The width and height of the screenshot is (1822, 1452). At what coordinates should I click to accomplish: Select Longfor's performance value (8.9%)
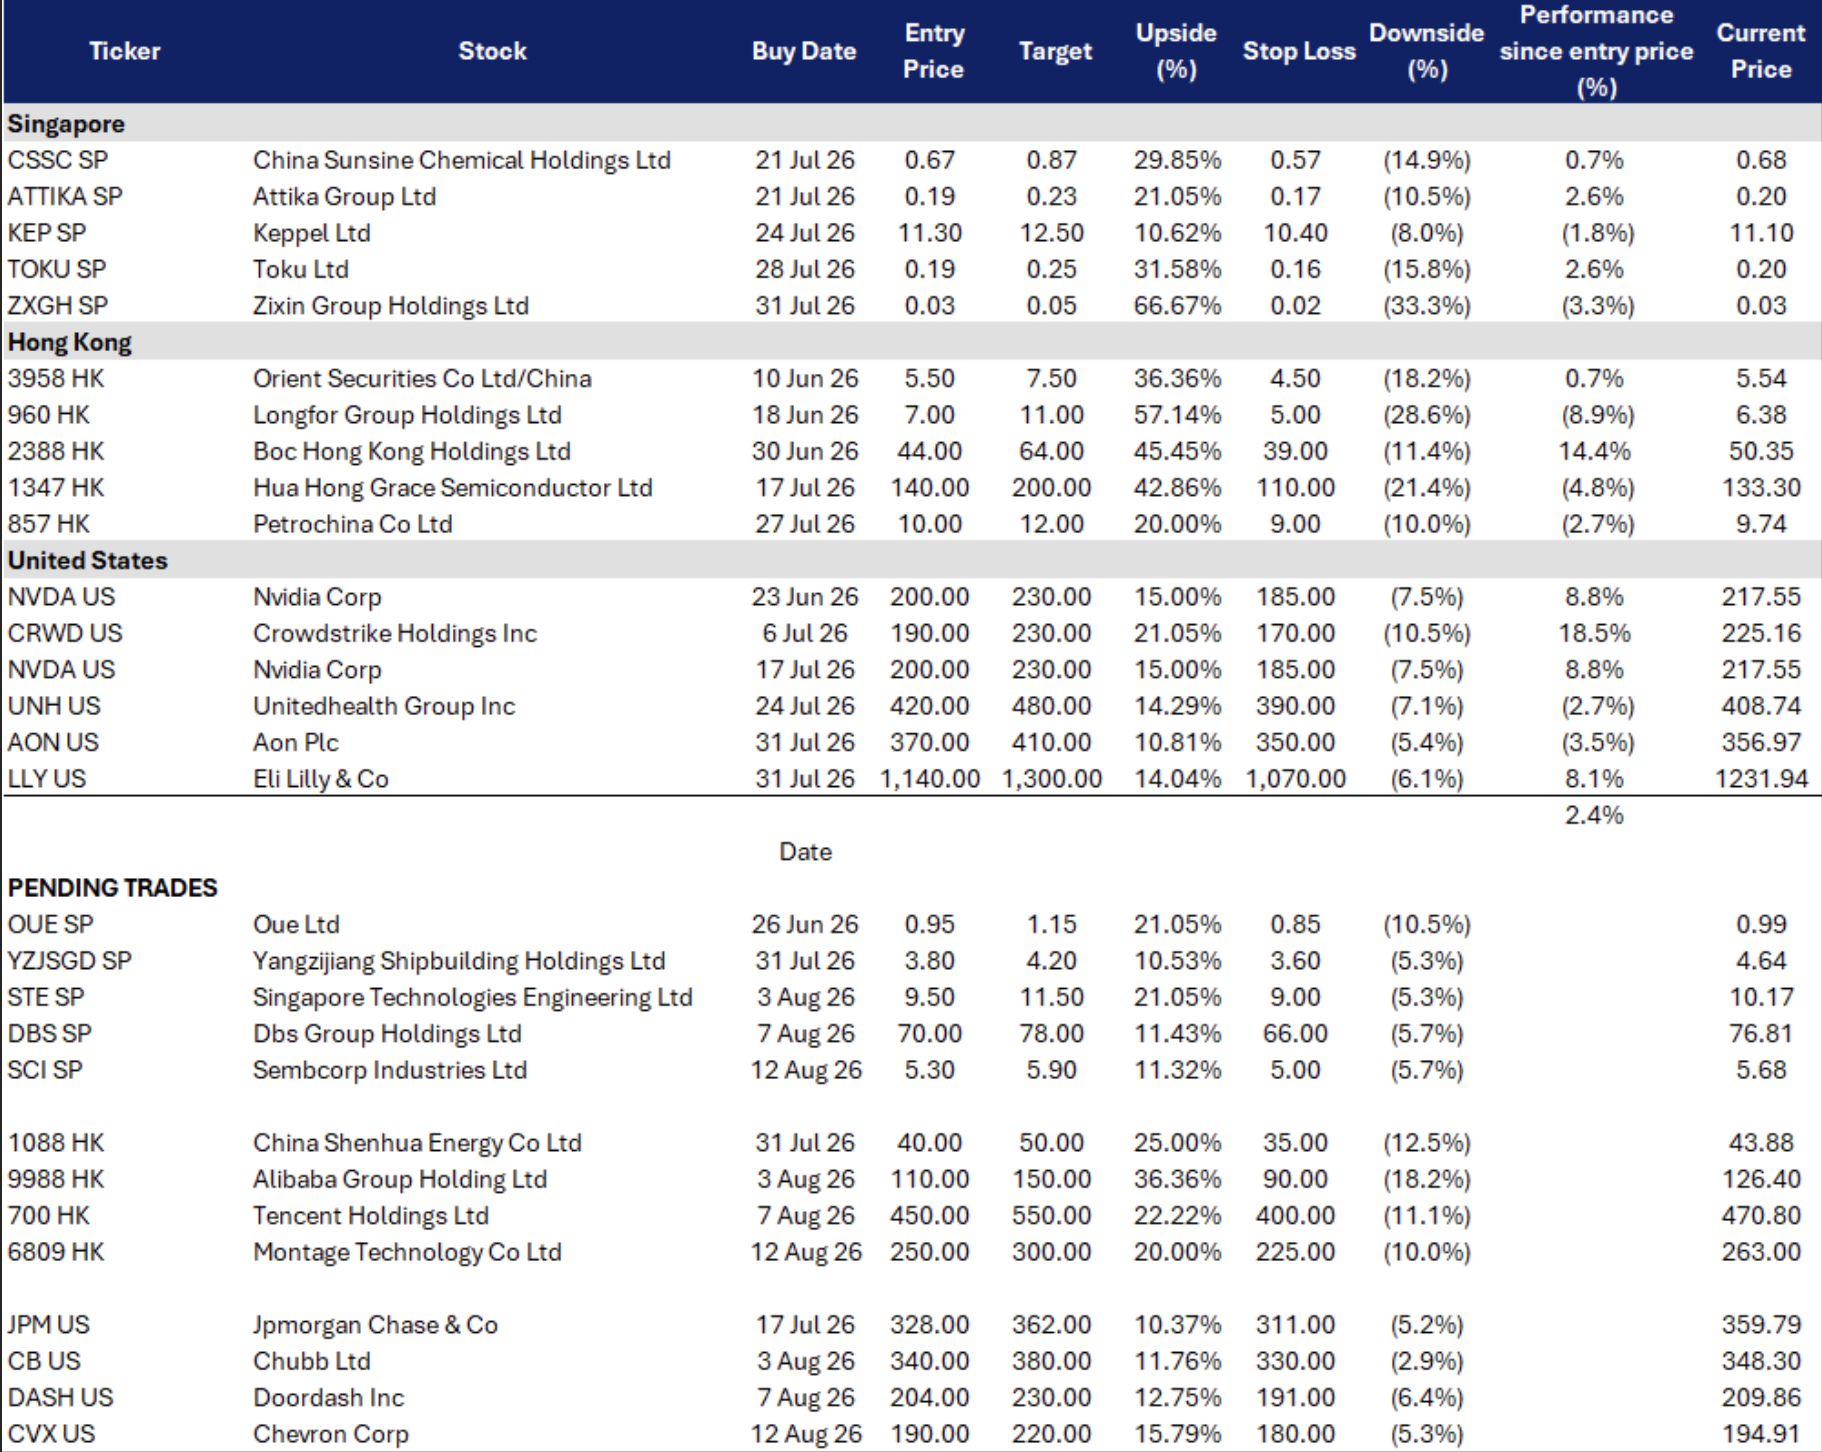[1598, 415]
